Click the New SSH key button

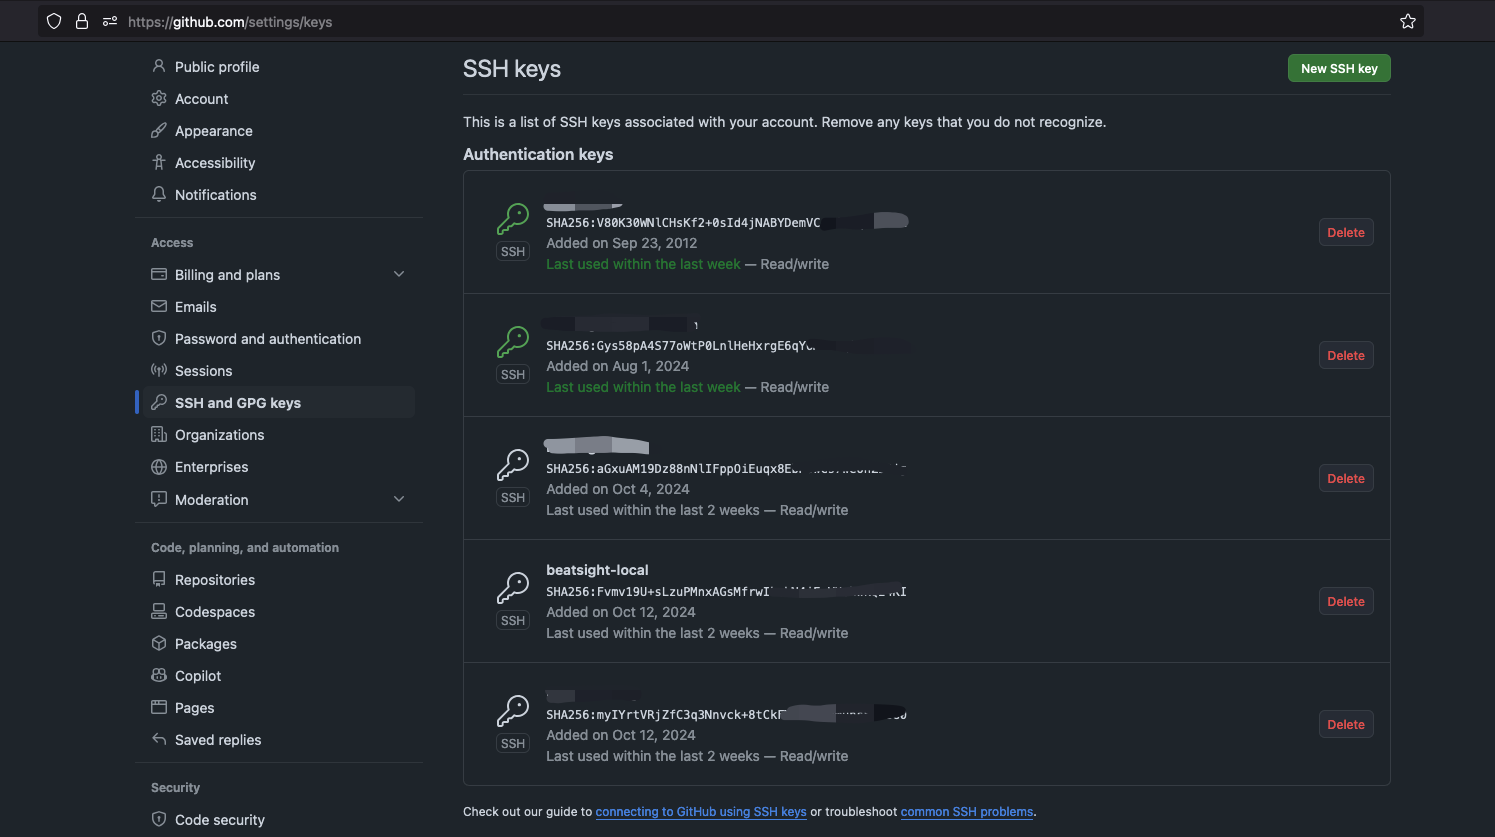point(1338,68)
